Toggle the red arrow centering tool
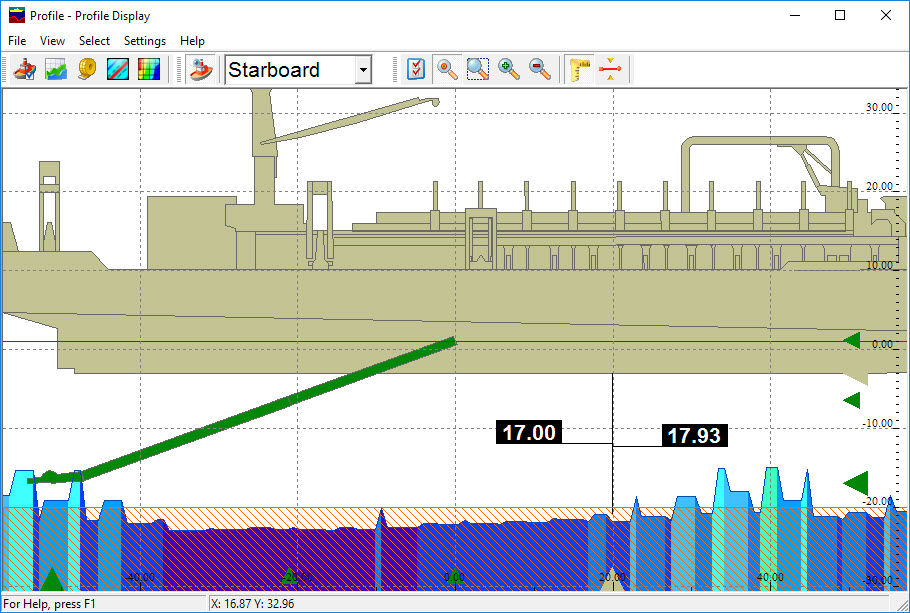910x613 pixels. [x=610, y=70]
